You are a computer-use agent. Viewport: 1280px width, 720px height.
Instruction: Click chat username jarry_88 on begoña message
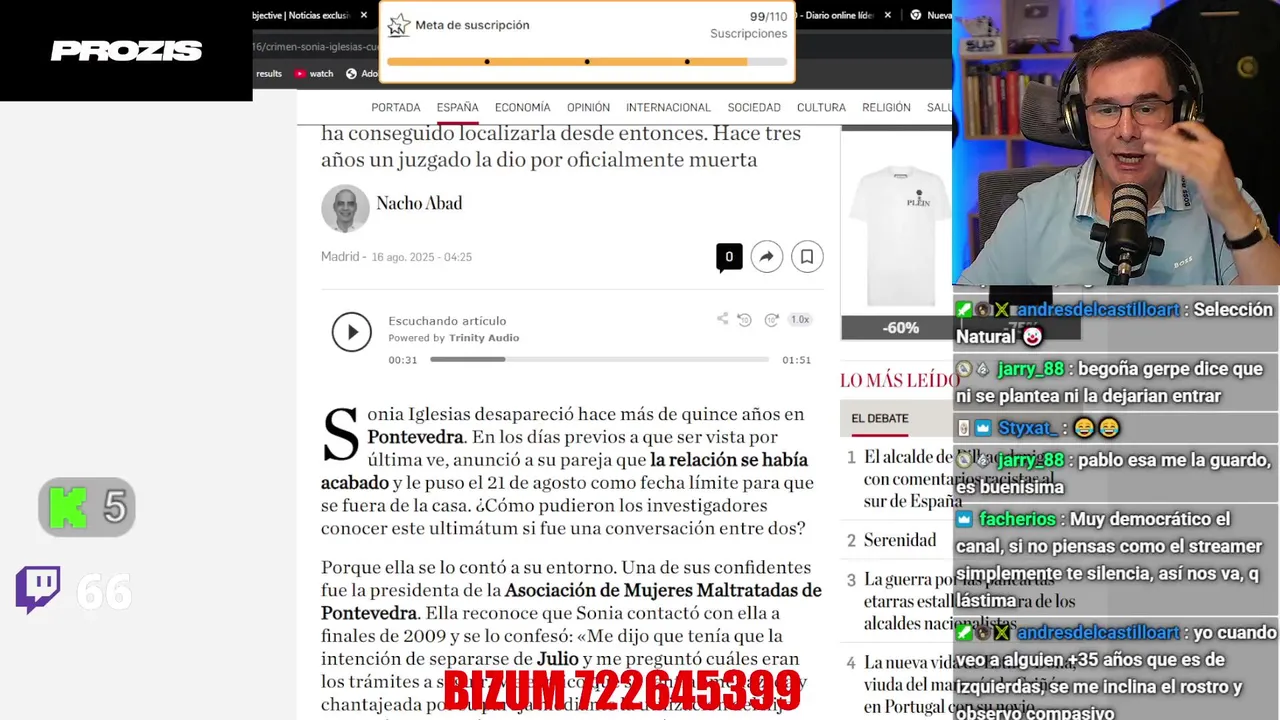(1031, 369)
